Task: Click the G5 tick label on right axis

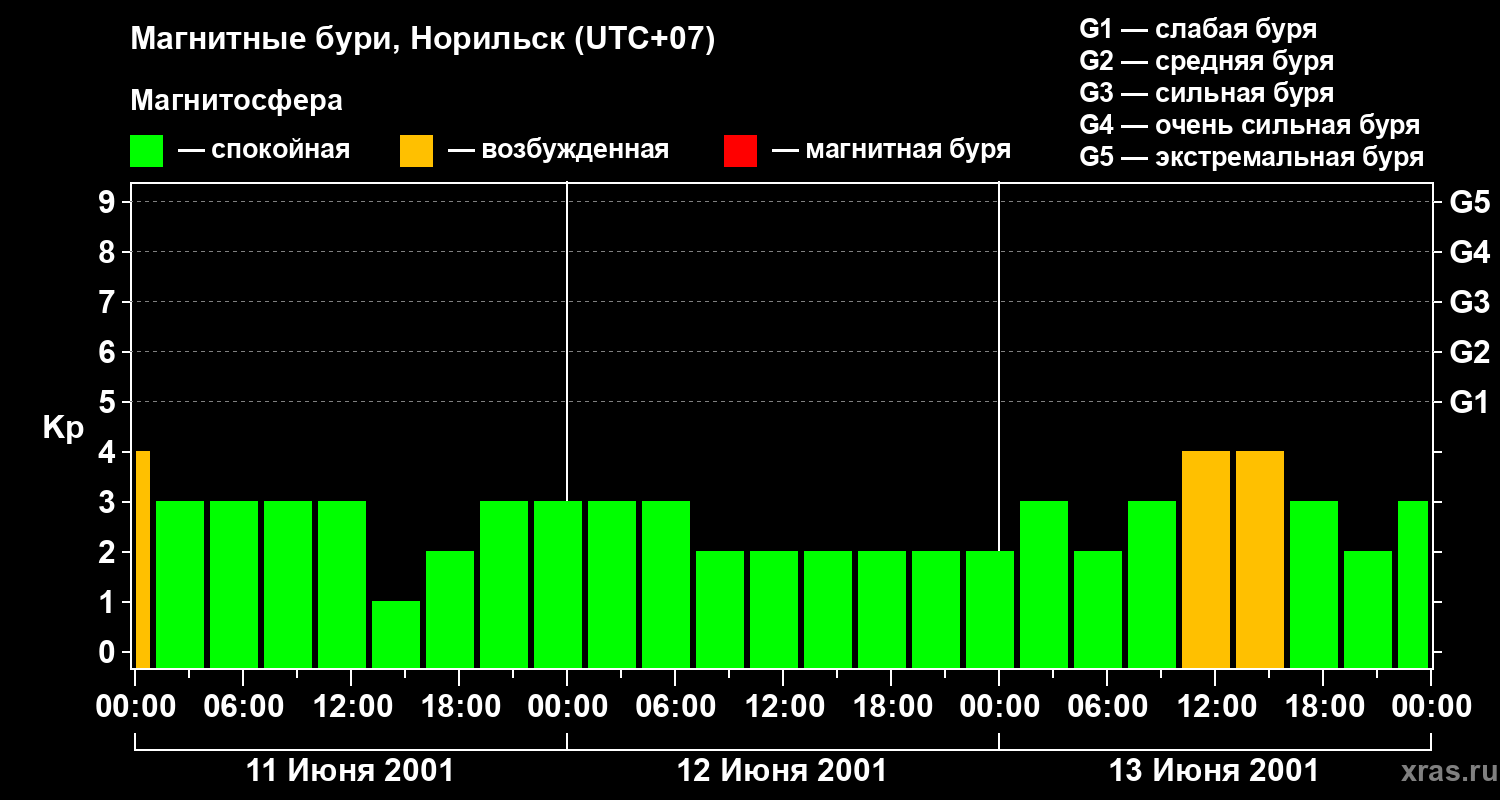Action: (x=1469, y=202)
